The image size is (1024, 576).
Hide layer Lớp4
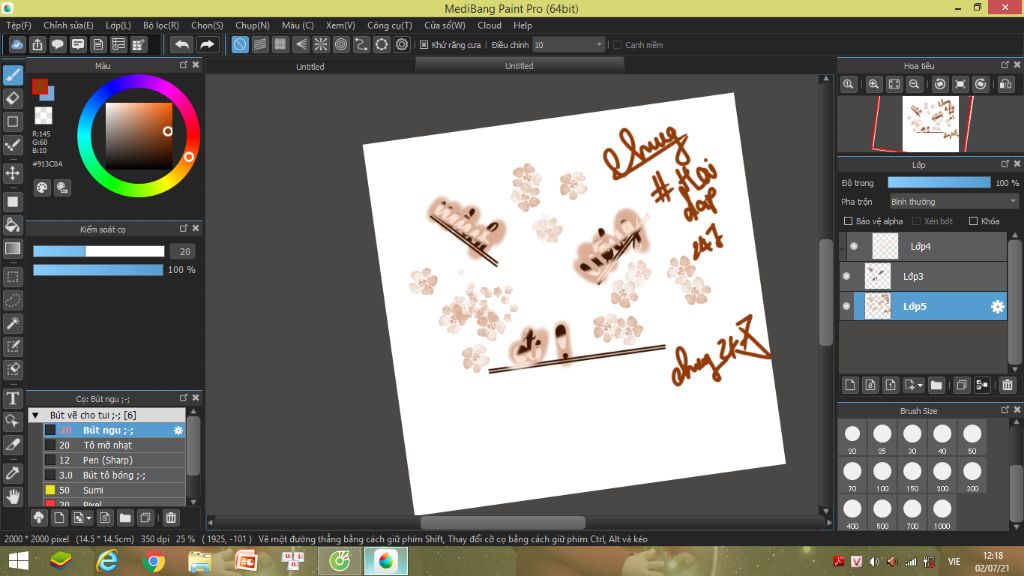click(854, 246)
